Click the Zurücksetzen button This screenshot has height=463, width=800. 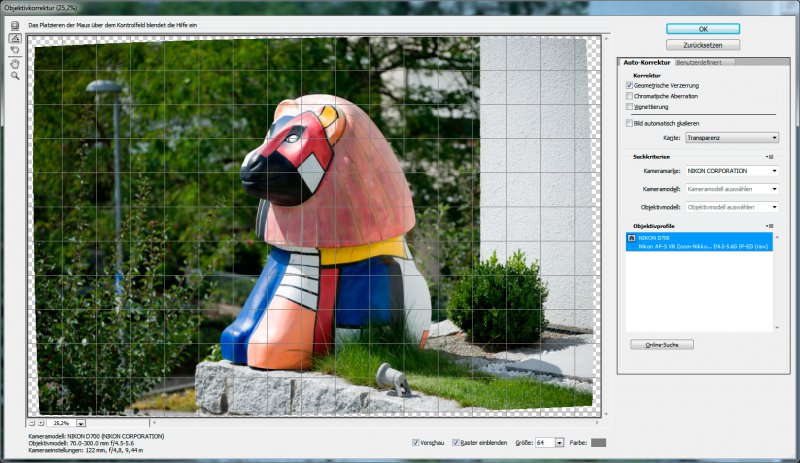click(x=703, y=45)
